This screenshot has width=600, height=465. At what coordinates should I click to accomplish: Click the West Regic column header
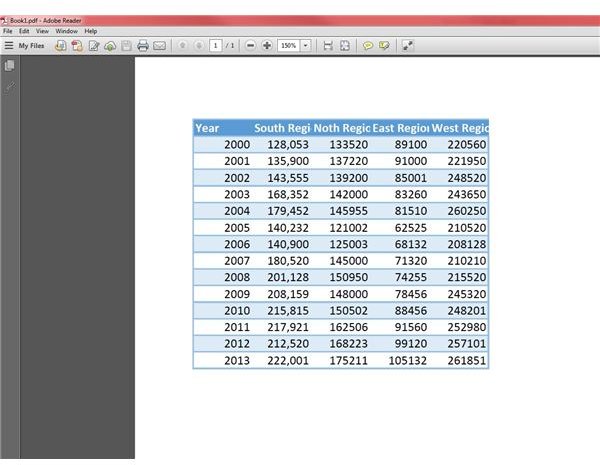[460, 128]
